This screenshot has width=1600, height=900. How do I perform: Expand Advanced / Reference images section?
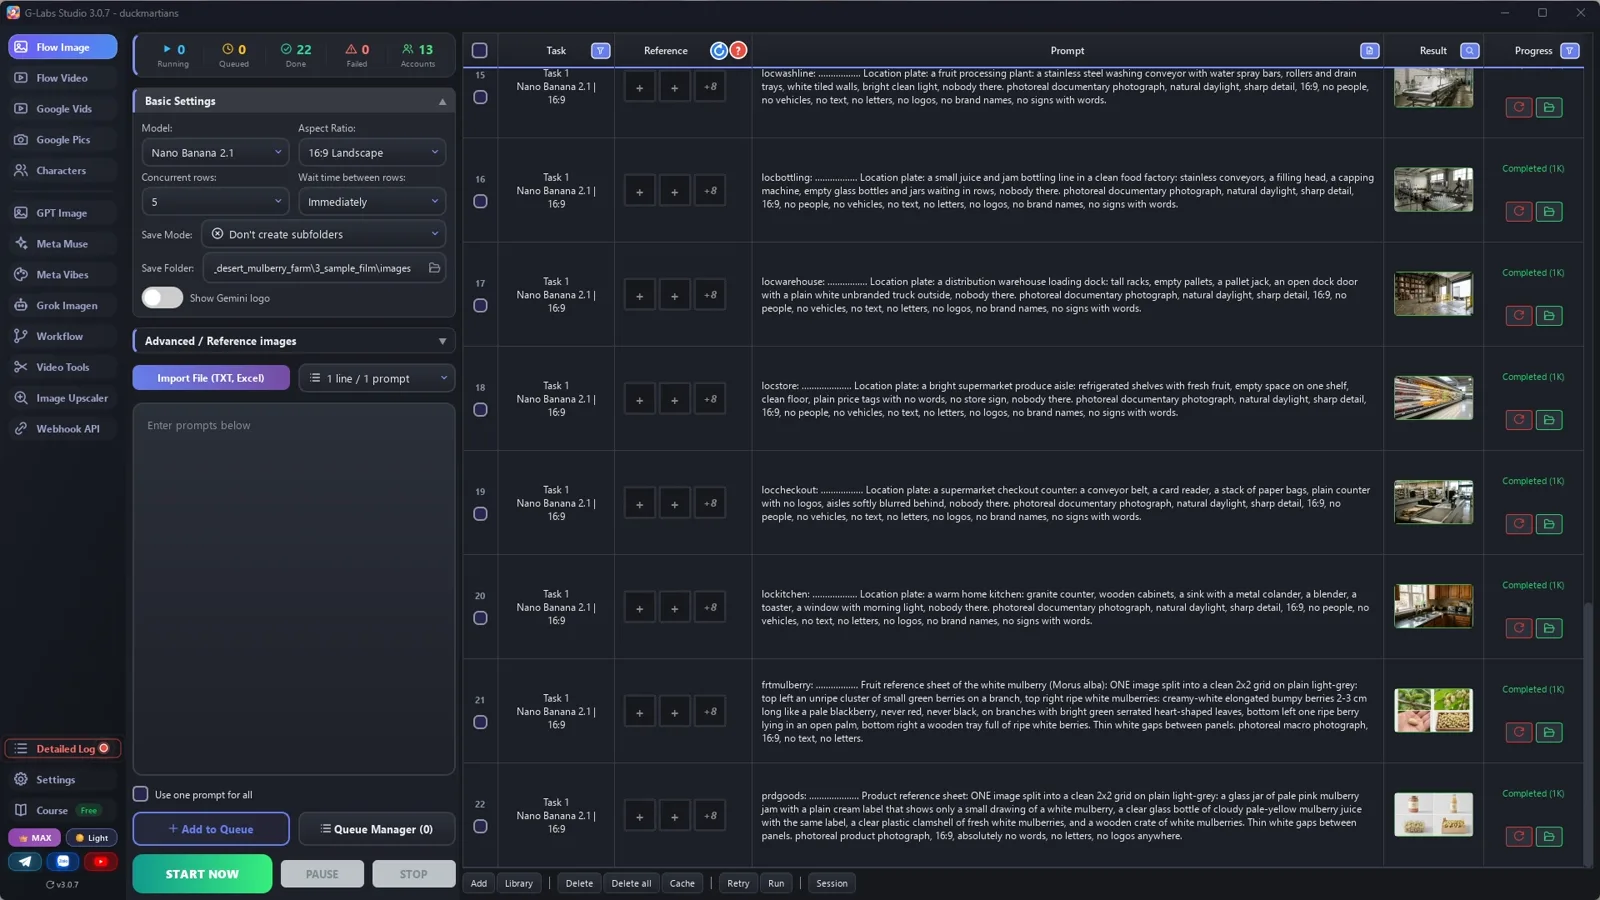(x=294, y=341)
